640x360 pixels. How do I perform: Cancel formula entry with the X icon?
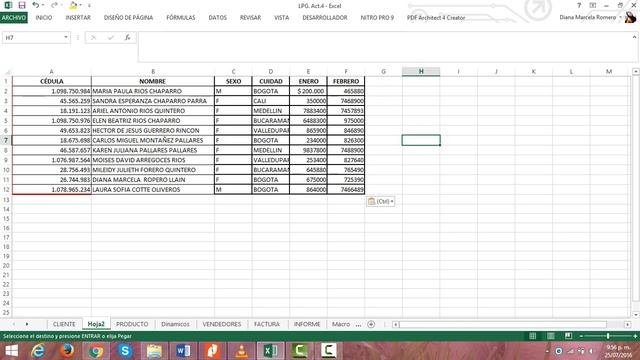pos(93,38)
